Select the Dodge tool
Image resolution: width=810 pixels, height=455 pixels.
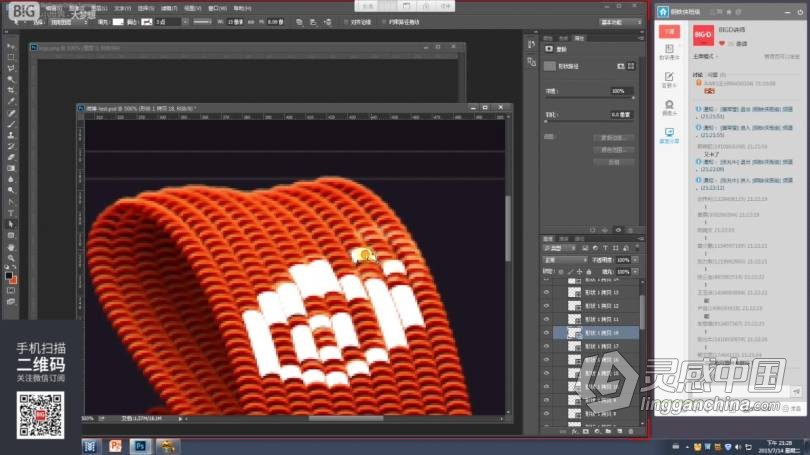[11, 191]
